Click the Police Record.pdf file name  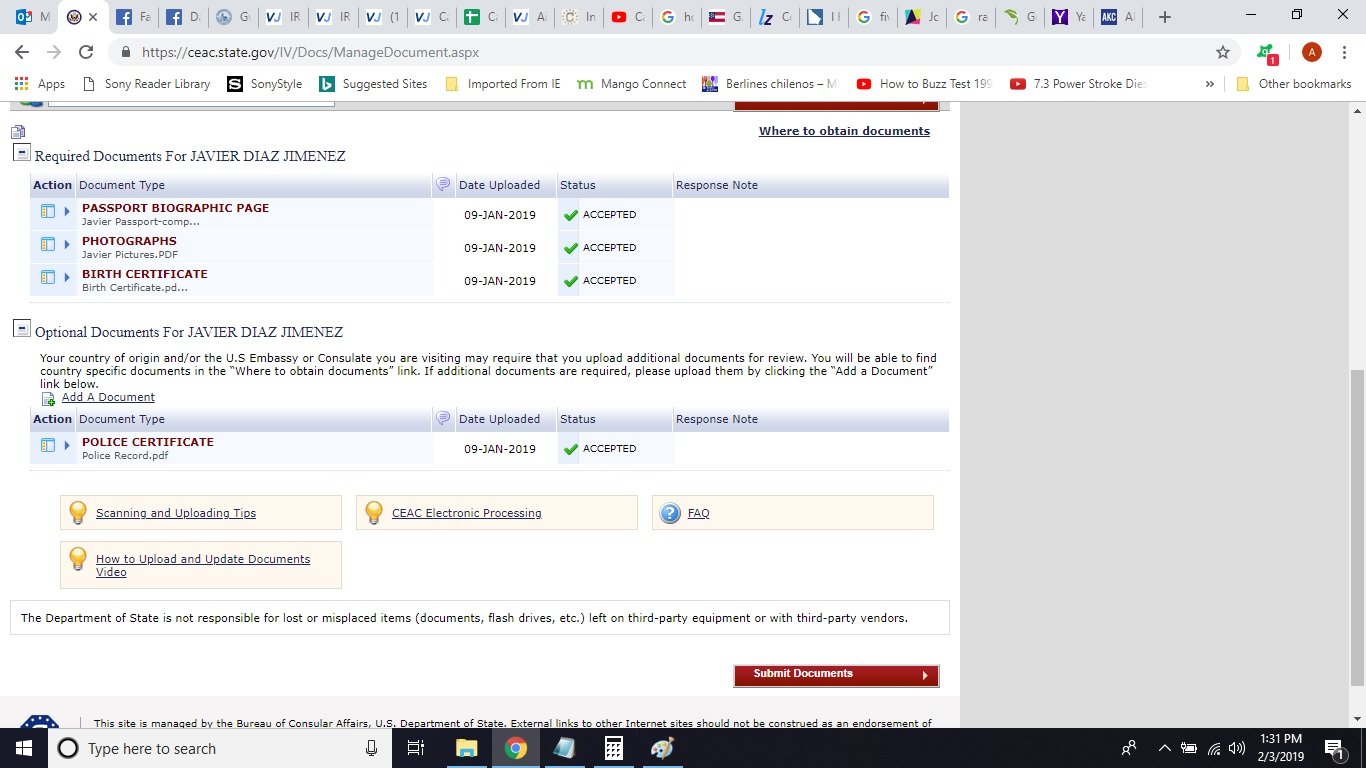pyautogui.click(x=125, y=456)
